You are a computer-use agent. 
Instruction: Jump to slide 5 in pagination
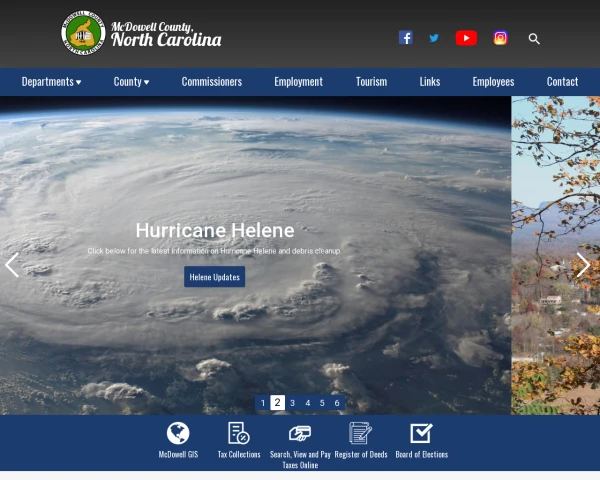tap(322, 403)
